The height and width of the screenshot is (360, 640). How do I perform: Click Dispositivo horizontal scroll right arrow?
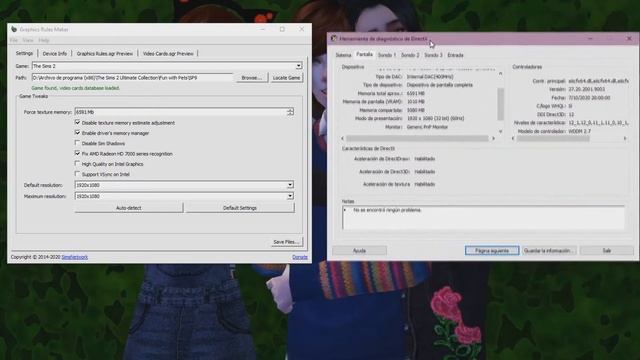493,138
